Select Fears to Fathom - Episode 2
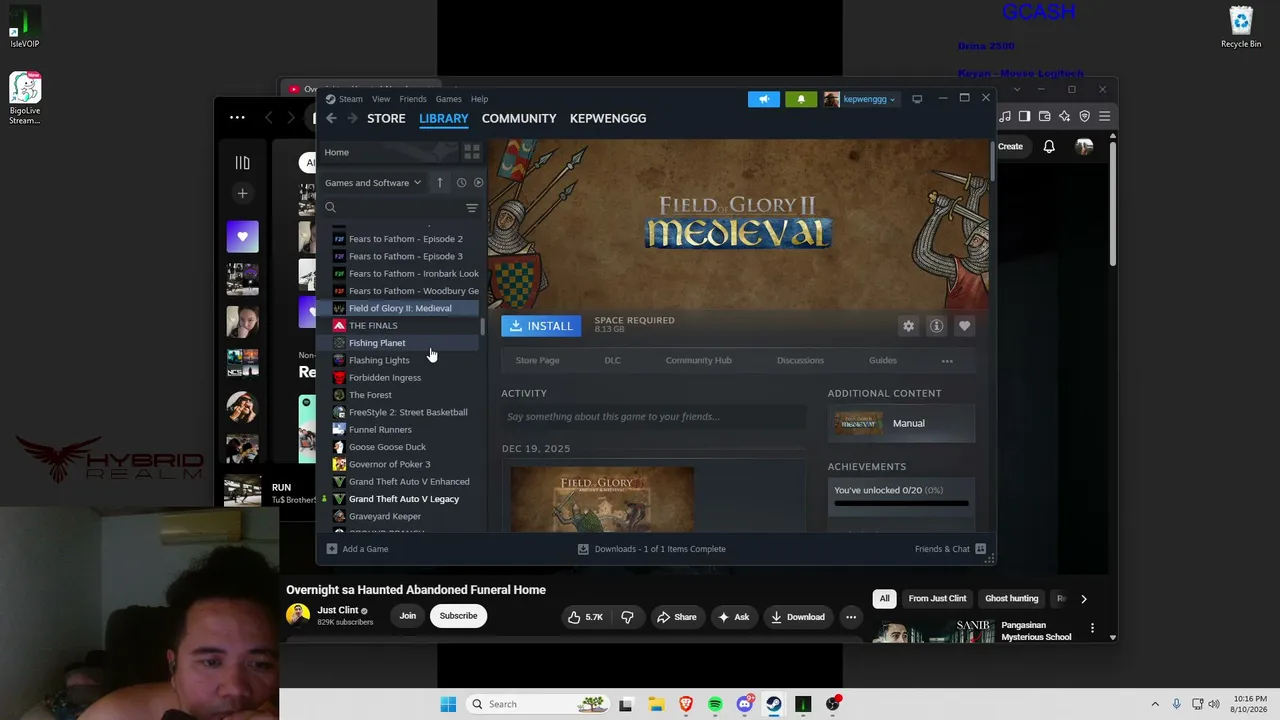The height and width of the screenshot is (720, 1280). click(406, 239)
